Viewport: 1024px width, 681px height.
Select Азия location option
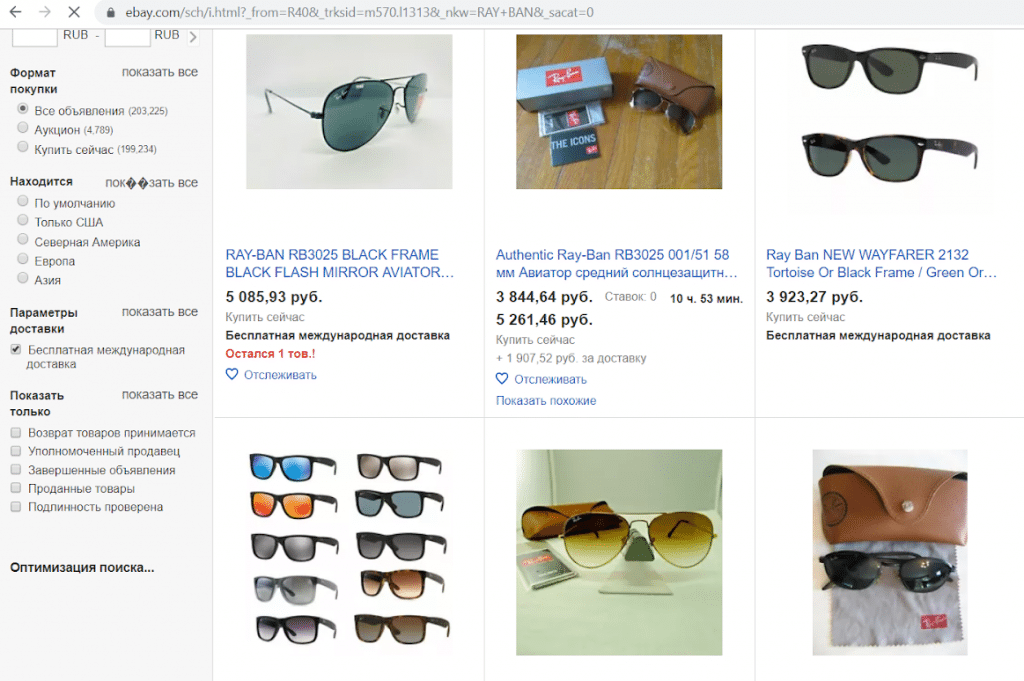click(23, 277)
